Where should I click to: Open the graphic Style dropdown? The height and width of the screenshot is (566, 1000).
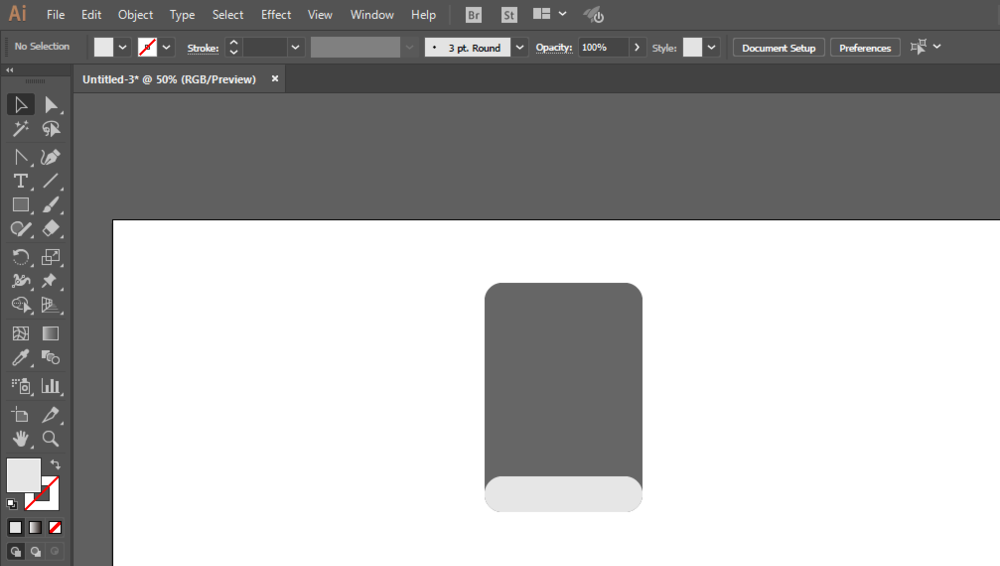tap(711, 47)
